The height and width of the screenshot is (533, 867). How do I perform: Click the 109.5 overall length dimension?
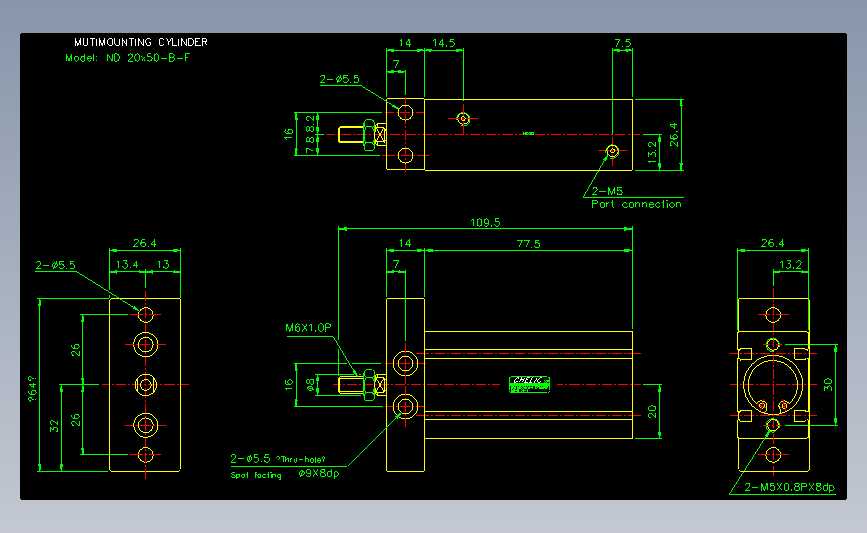coord(485,222)
